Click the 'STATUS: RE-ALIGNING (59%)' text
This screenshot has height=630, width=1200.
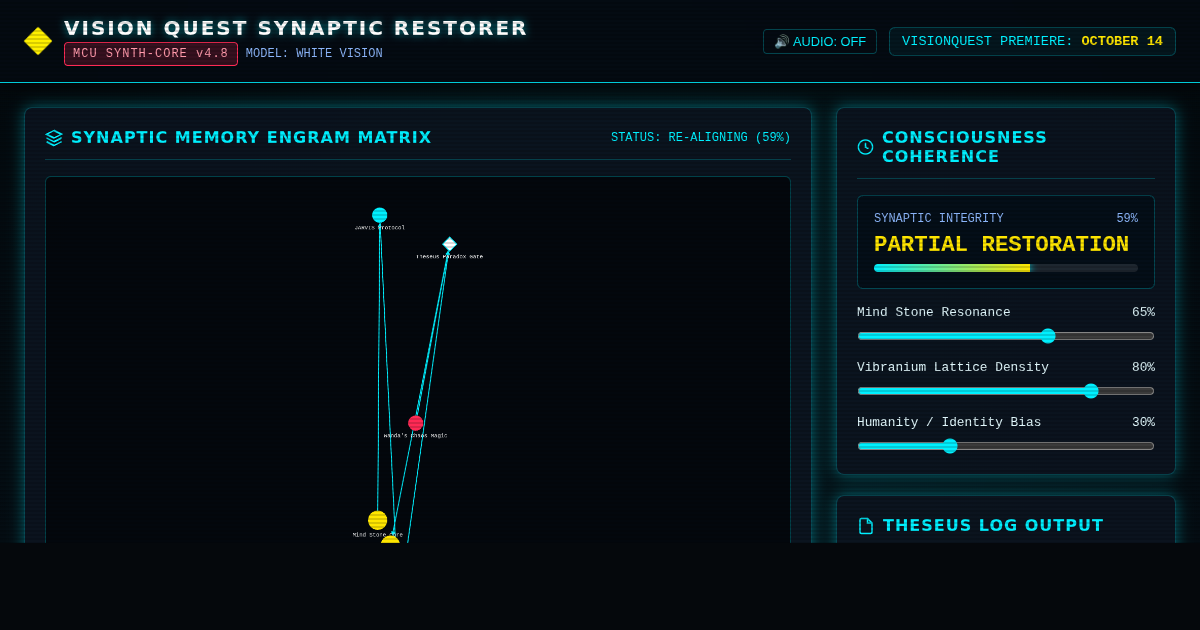[x=701, y=138]
